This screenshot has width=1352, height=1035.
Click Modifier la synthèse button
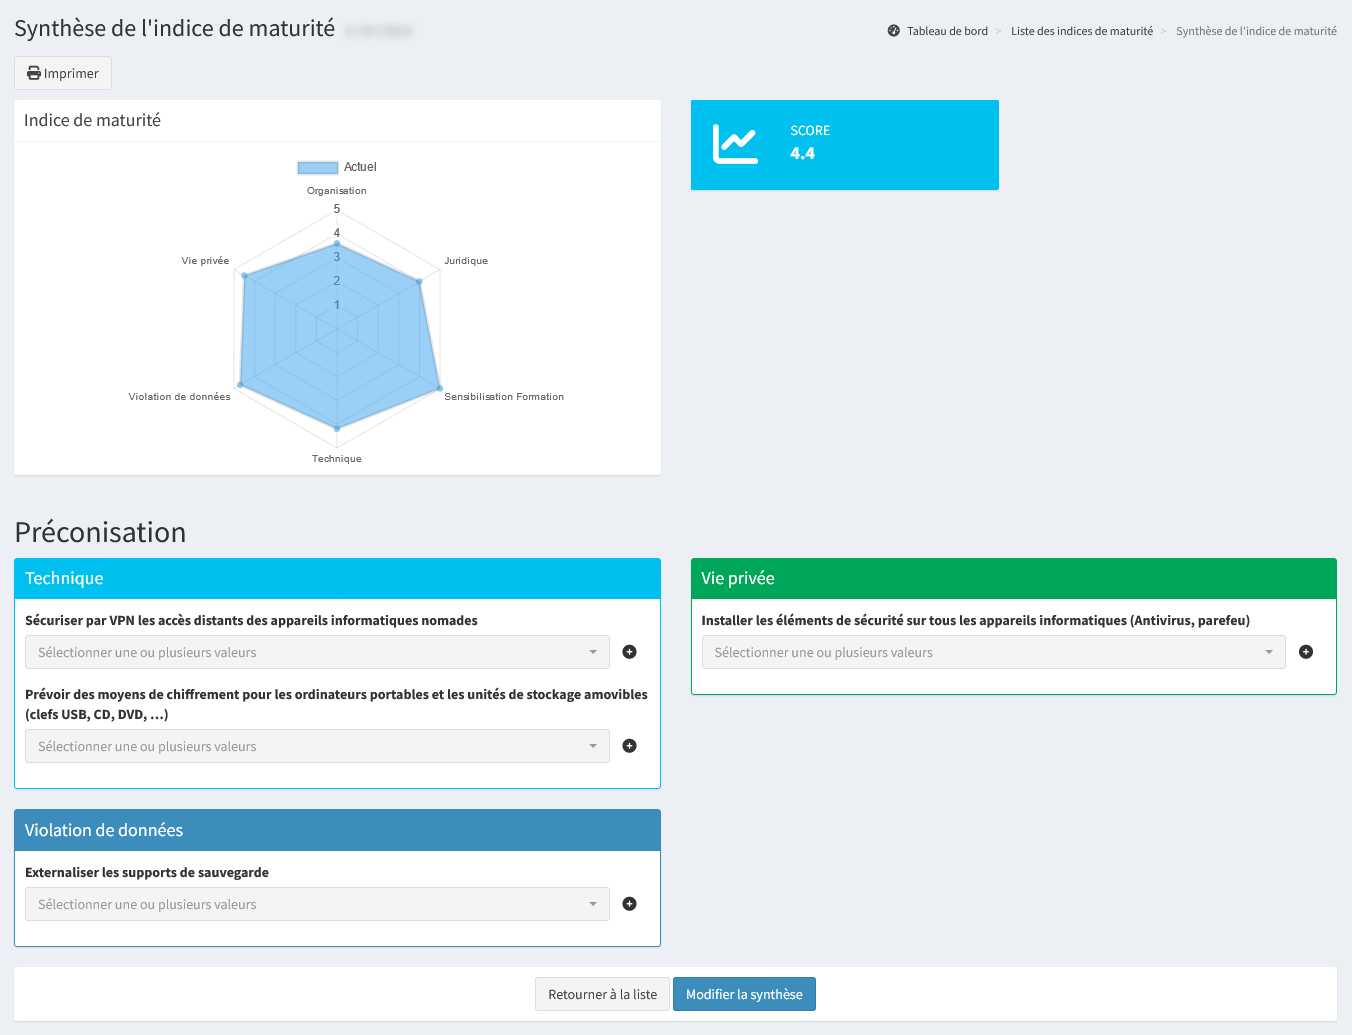(744, 994)
